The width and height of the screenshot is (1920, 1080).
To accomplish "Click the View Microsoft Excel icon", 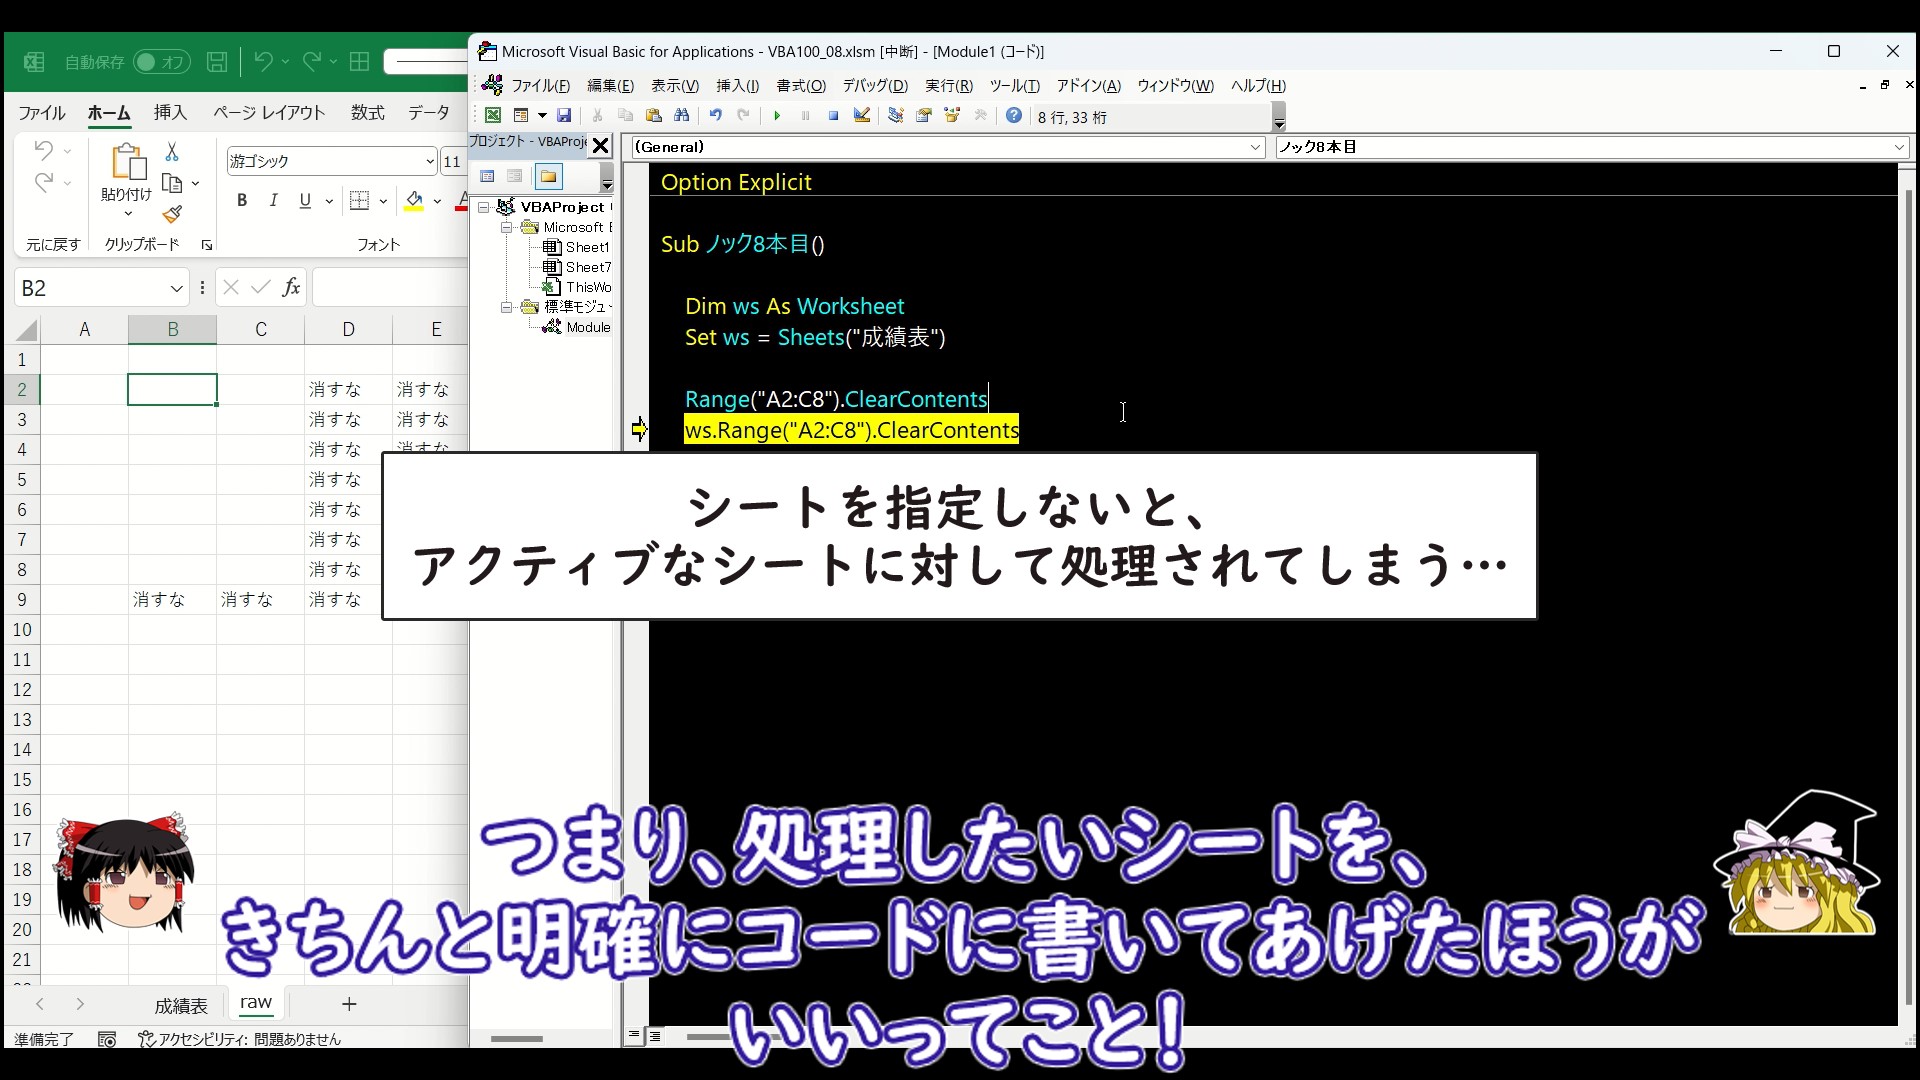I will click(493, 116).
